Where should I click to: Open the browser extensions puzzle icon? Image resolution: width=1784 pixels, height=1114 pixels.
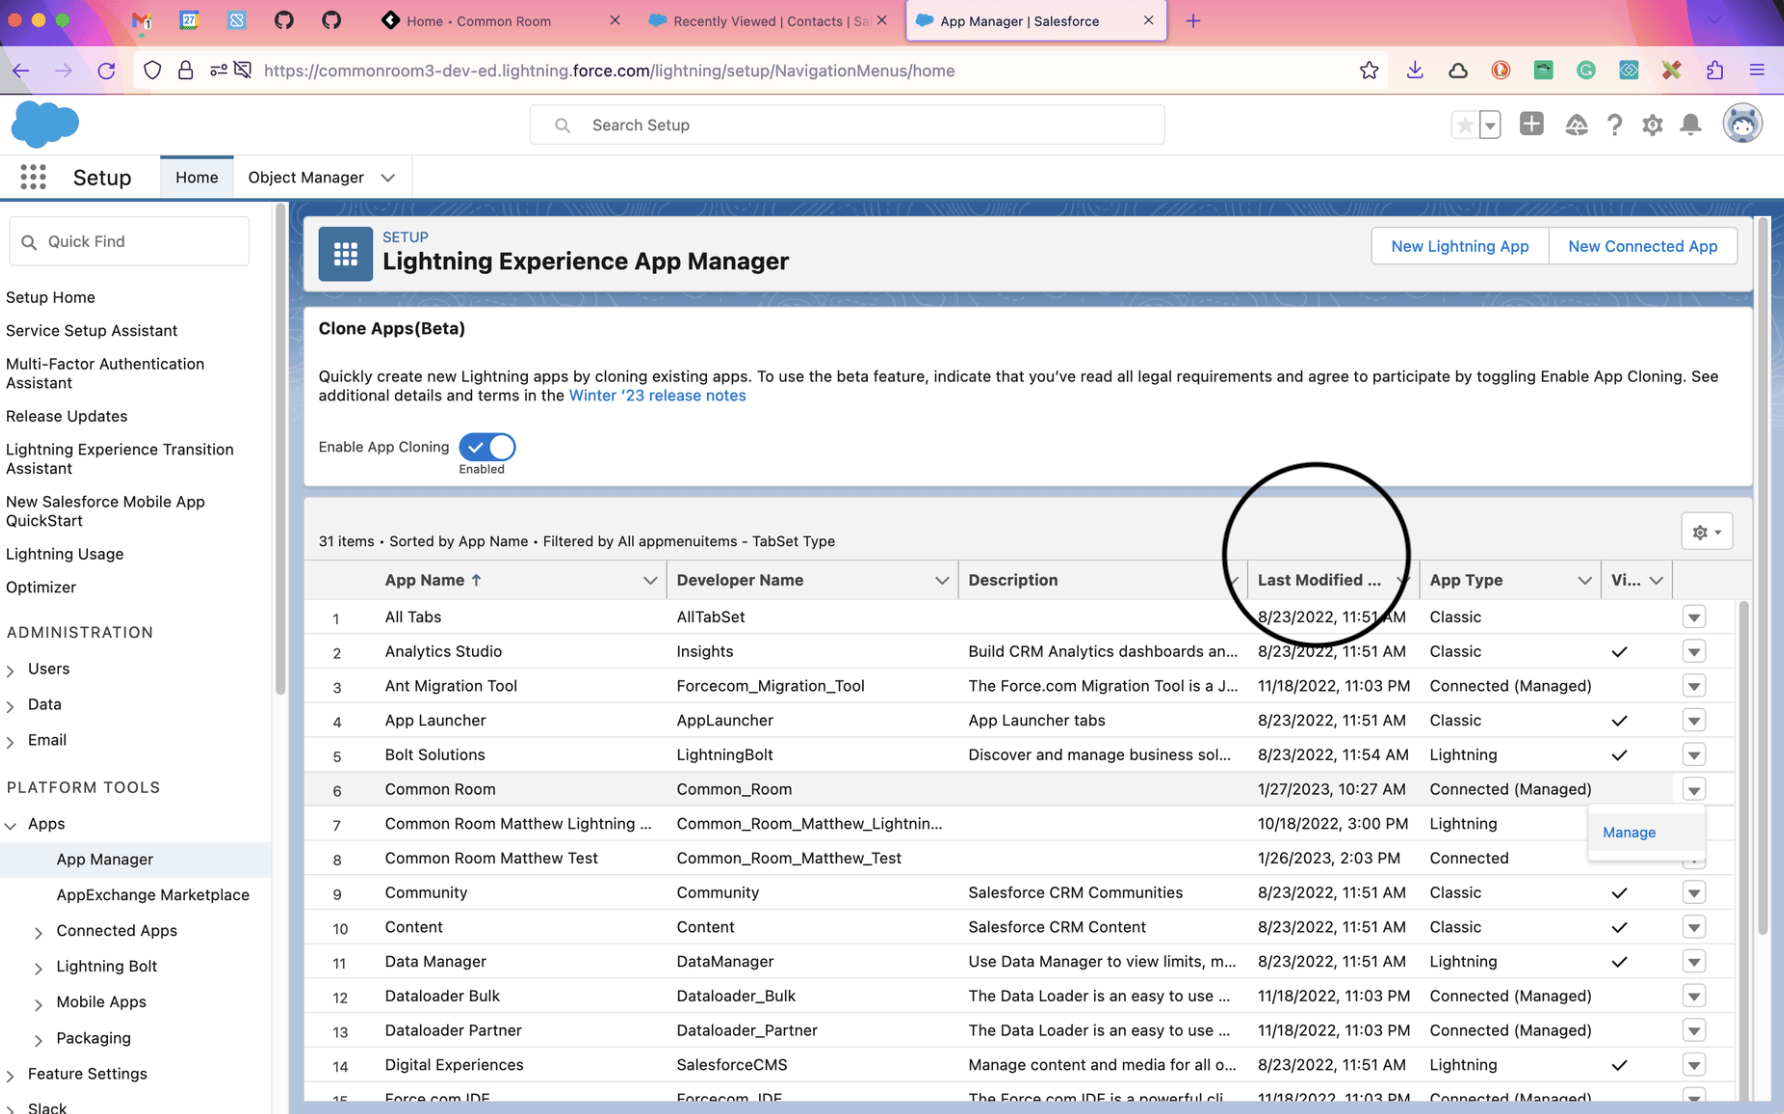click(1715, 70)
